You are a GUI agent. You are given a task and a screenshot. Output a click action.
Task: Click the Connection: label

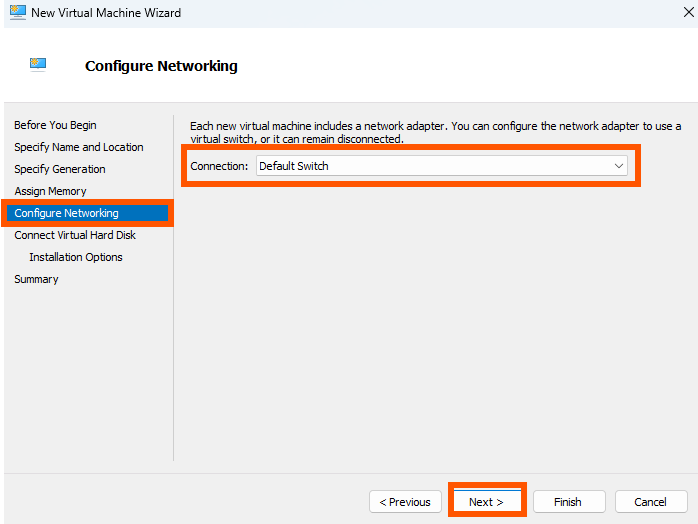219,166
